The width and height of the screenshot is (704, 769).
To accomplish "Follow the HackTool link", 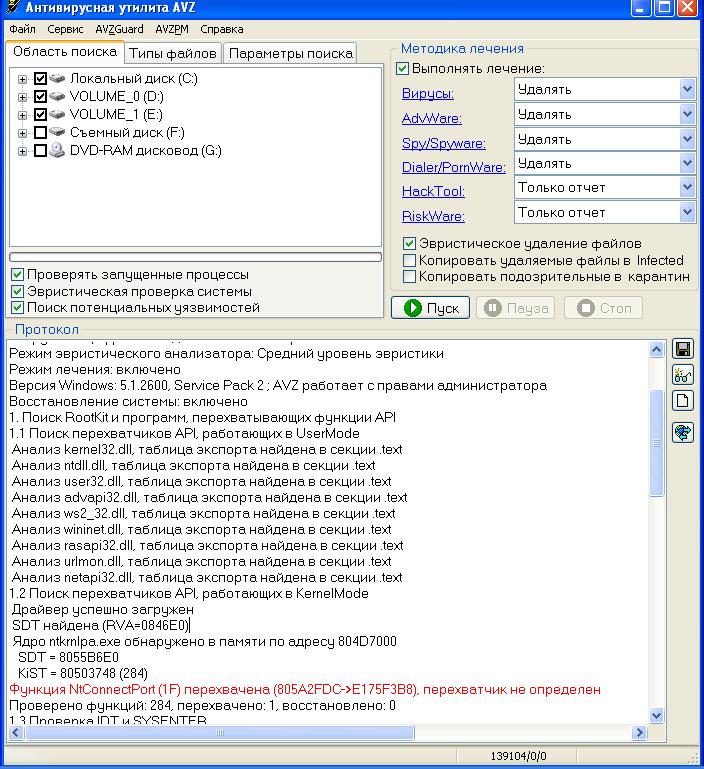I will 433,191.
